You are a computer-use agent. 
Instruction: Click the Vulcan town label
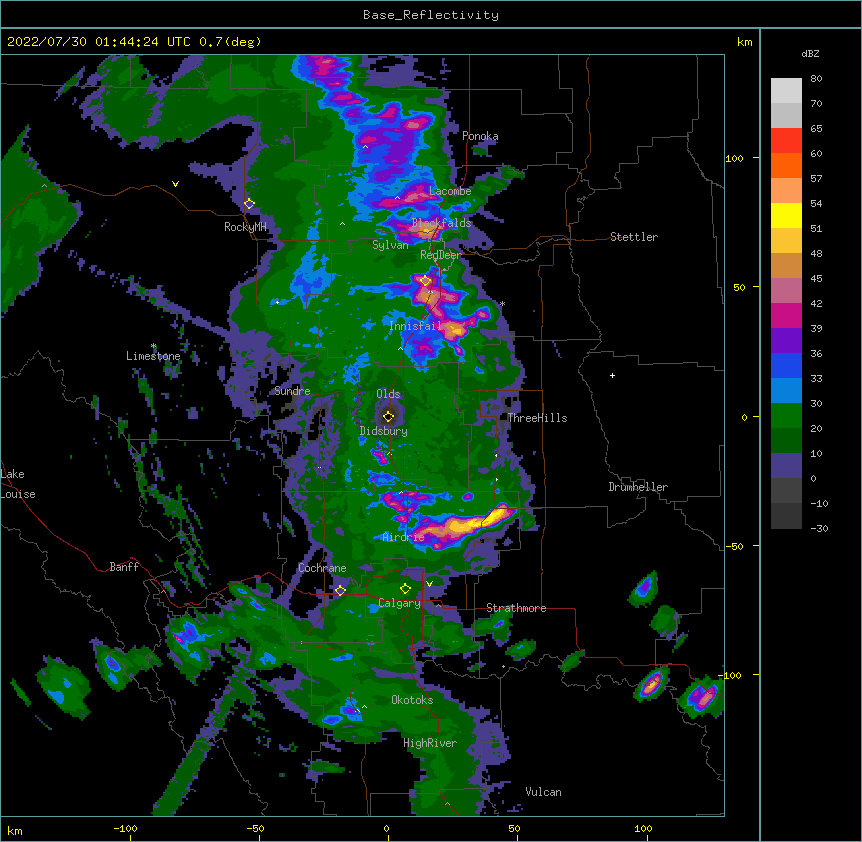543,792
